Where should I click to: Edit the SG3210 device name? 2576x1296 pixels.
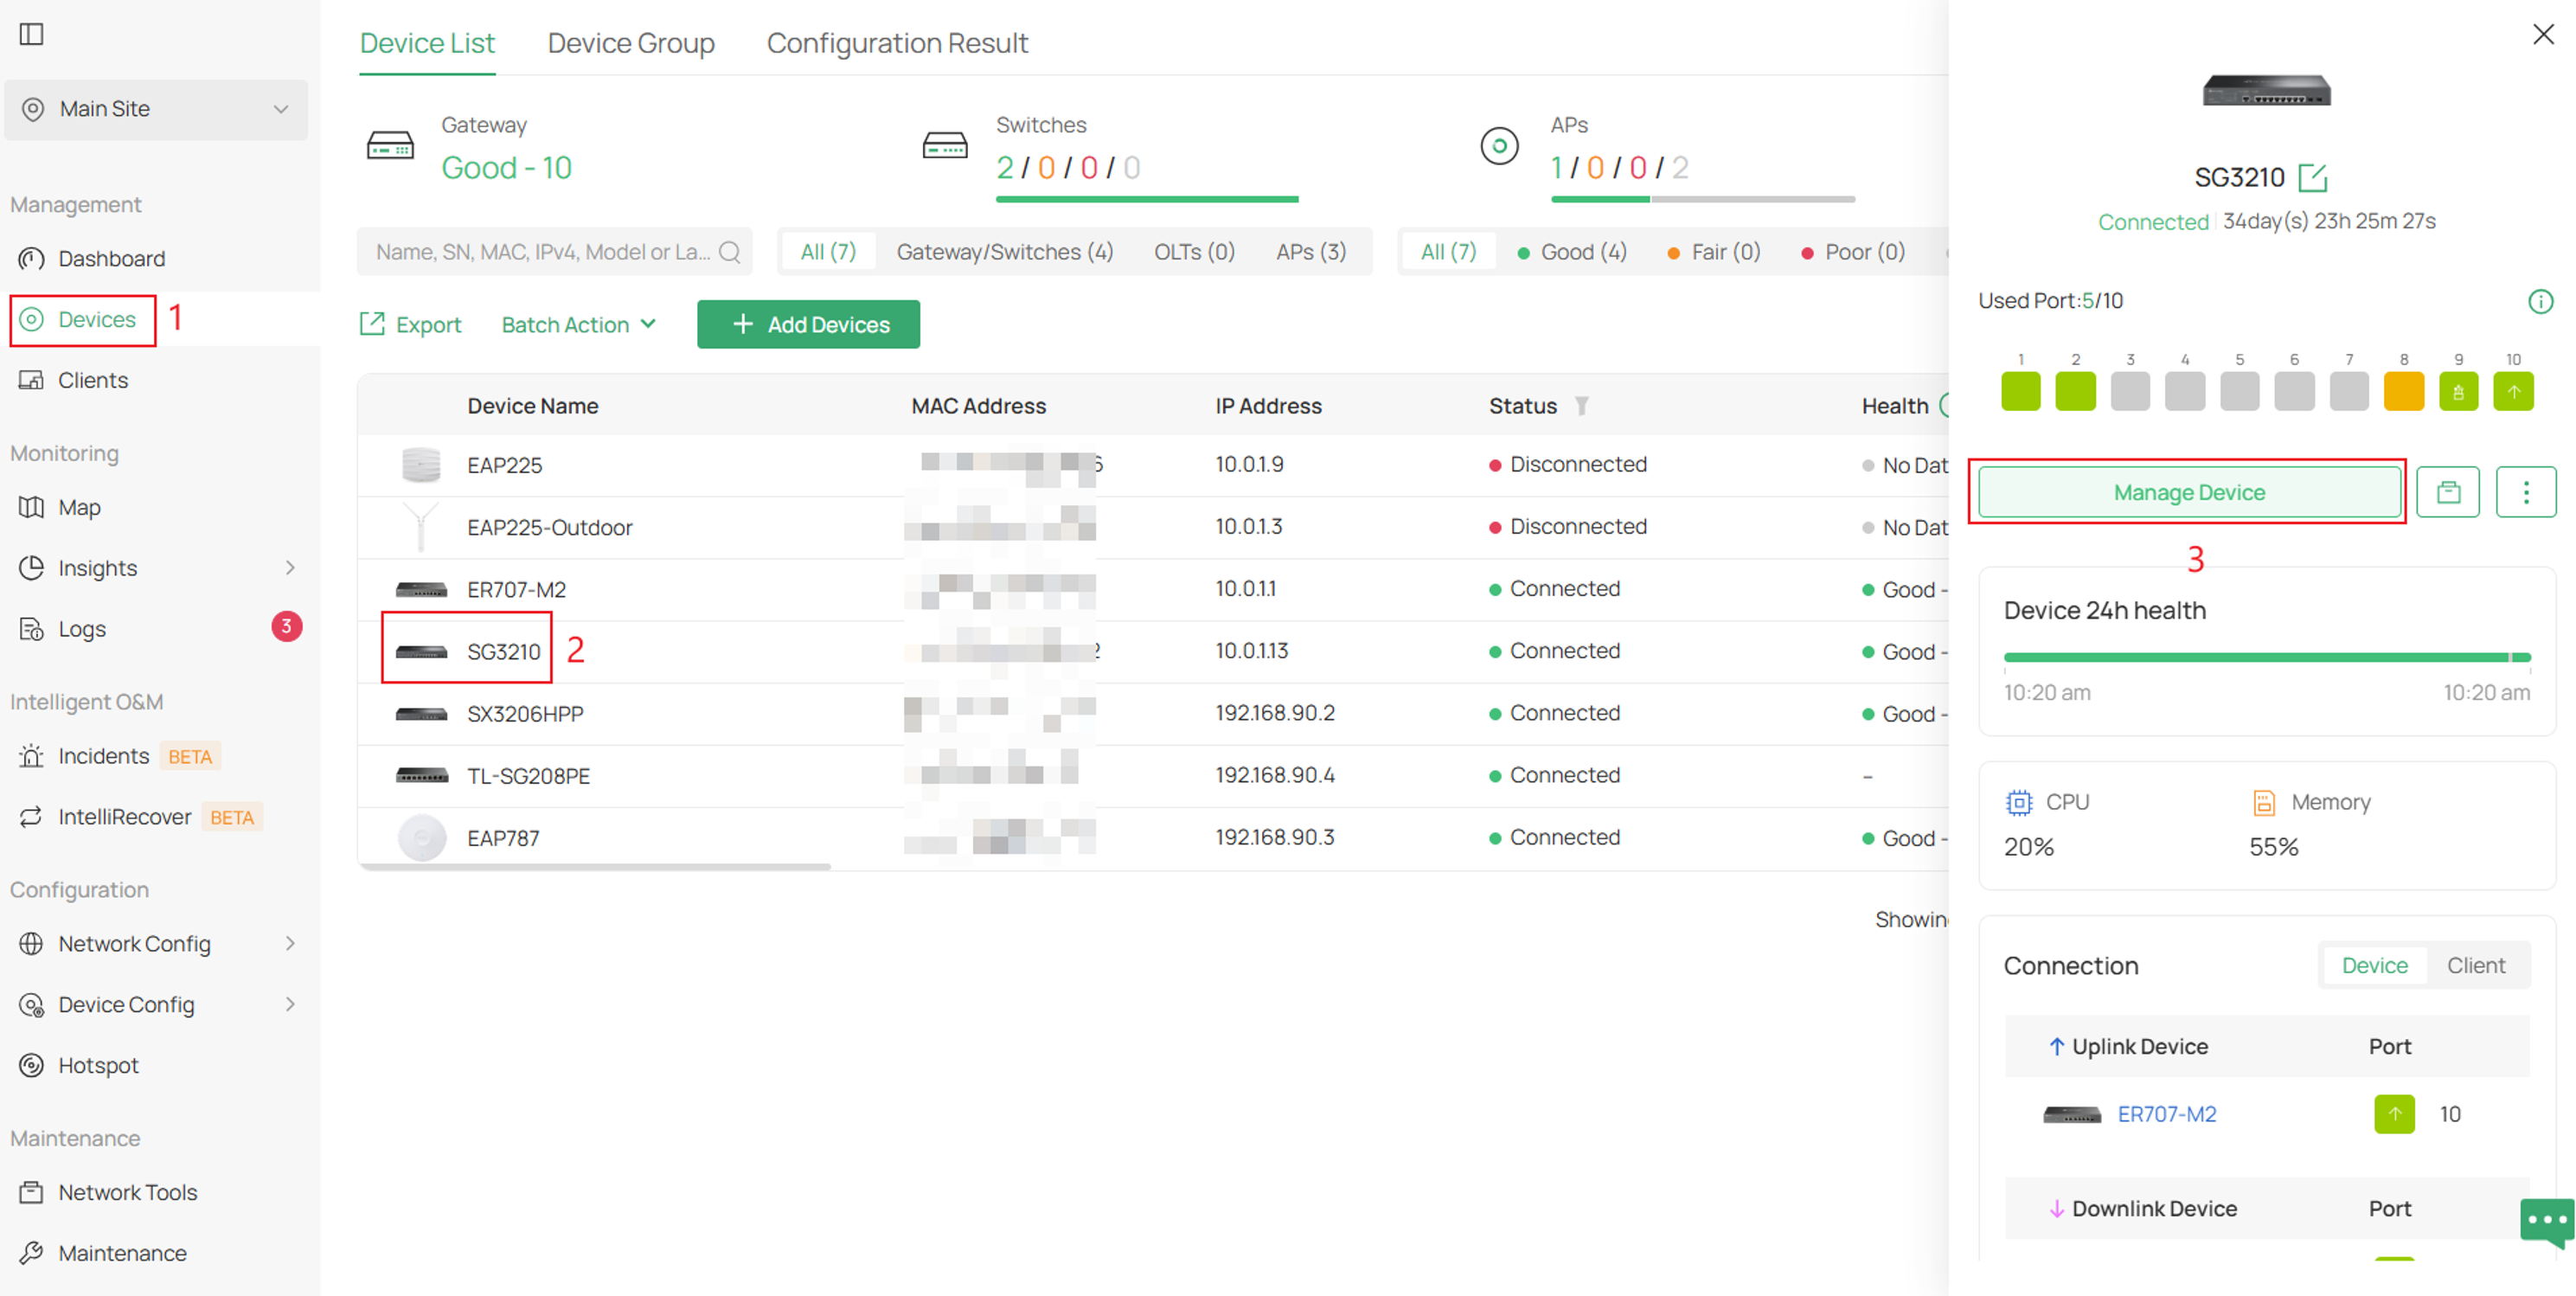click(x=2312, y=178)
